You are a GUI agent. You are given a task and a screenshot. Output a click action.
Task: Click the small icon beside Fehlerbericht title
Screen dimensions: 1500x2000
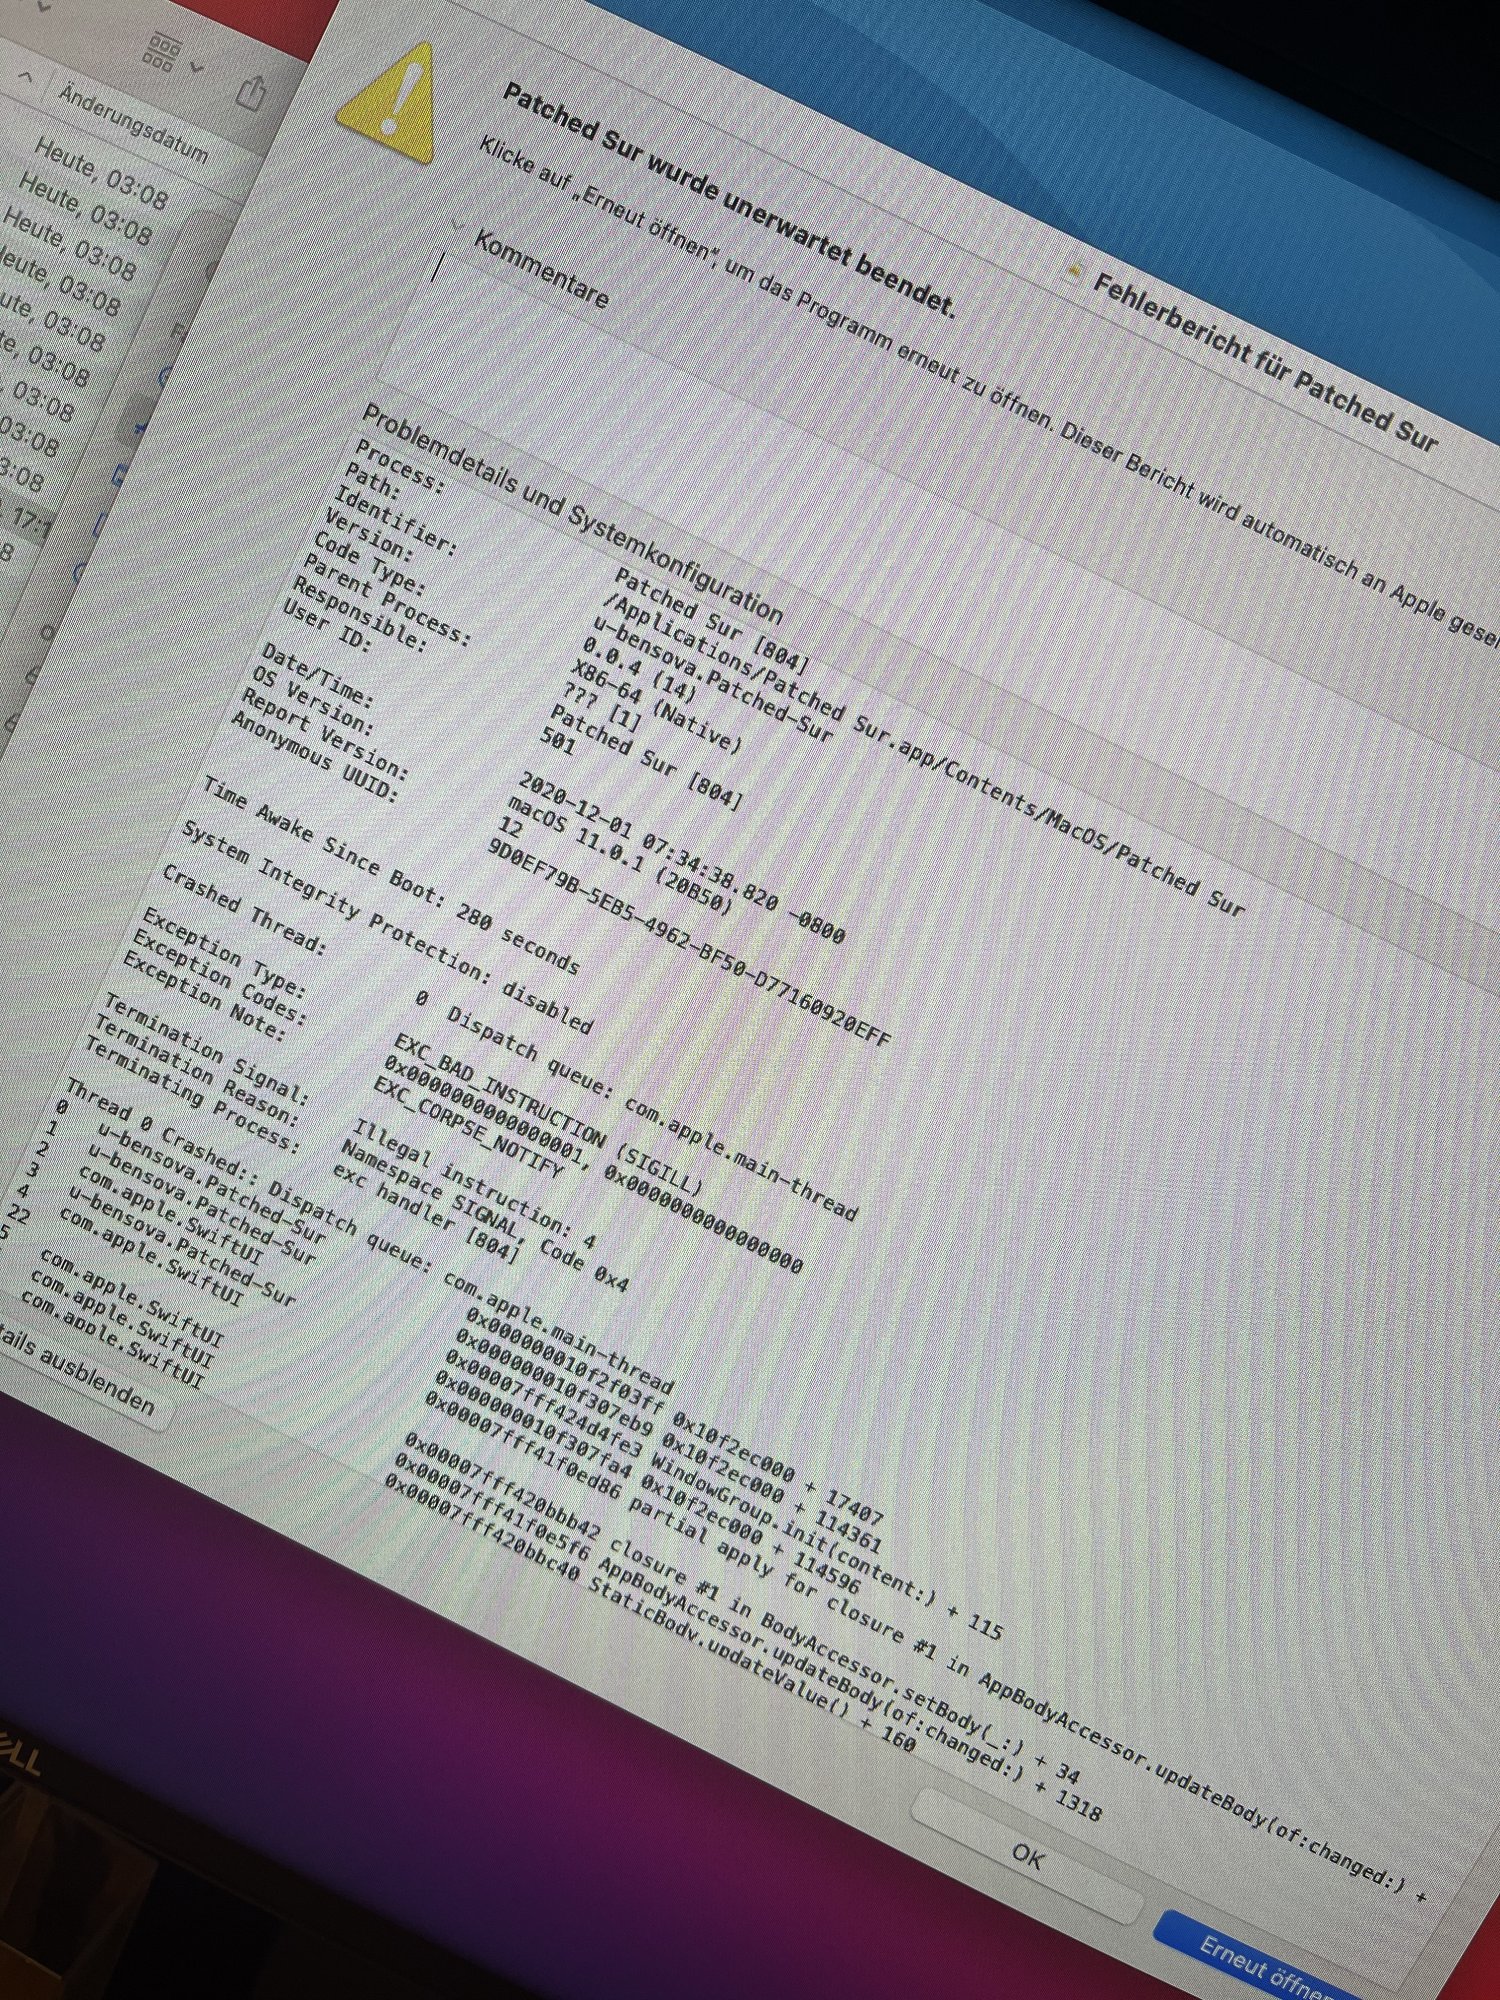(1075, 270)
